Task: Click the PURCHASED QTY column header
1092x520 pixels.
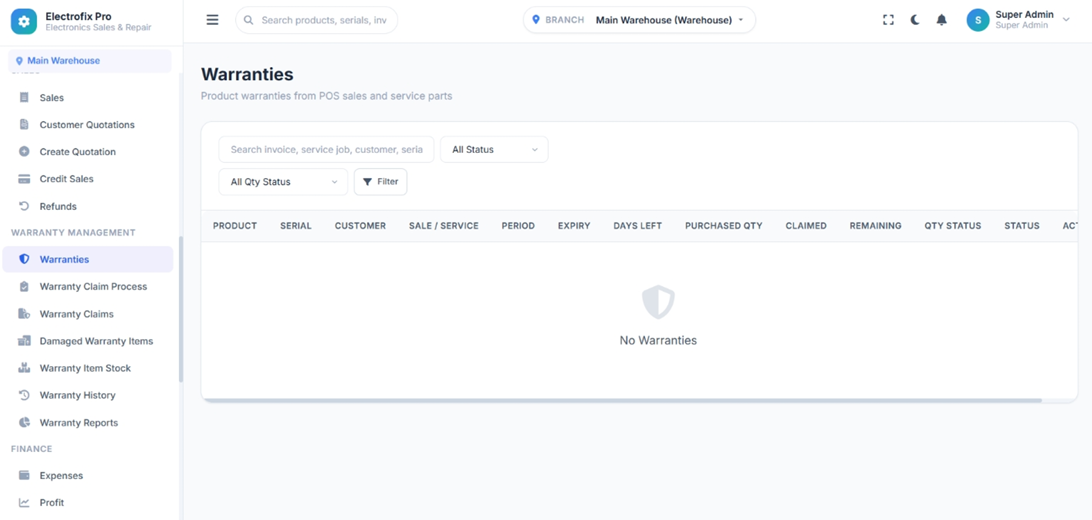Action: coord(724,226)
